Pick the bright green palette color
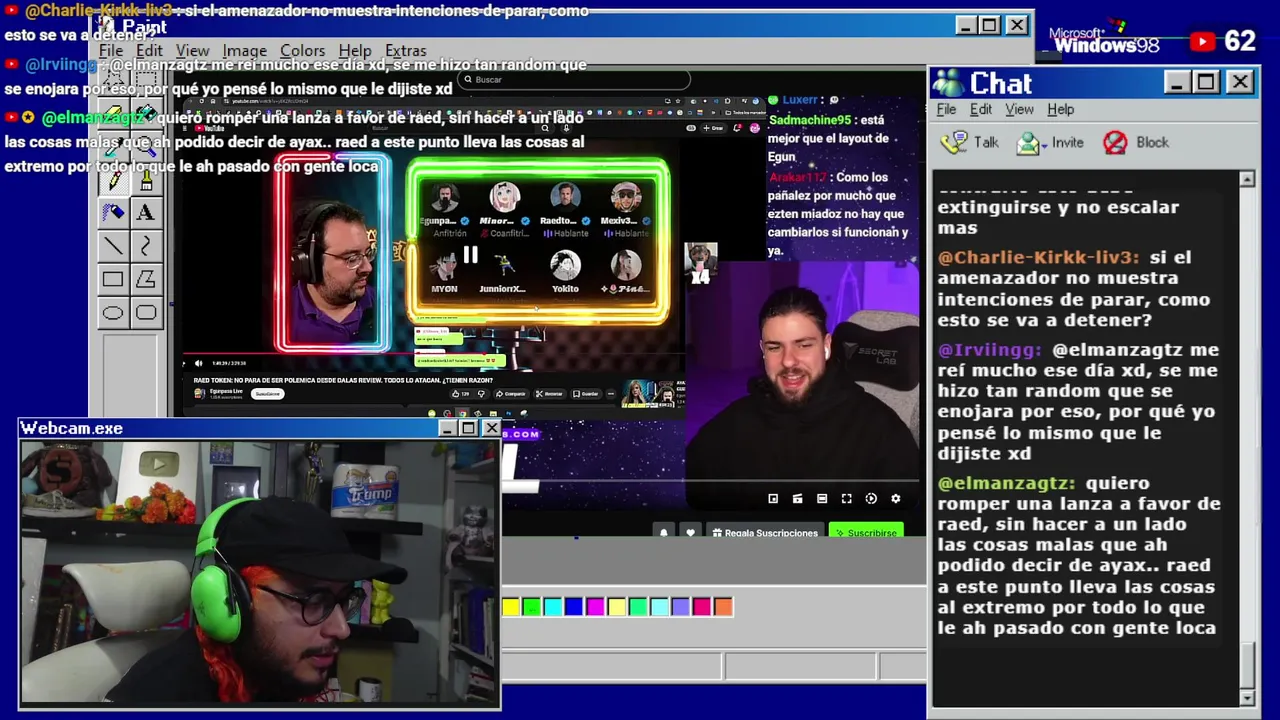Viewport: 1280px width, 720px height. point(532,606)
